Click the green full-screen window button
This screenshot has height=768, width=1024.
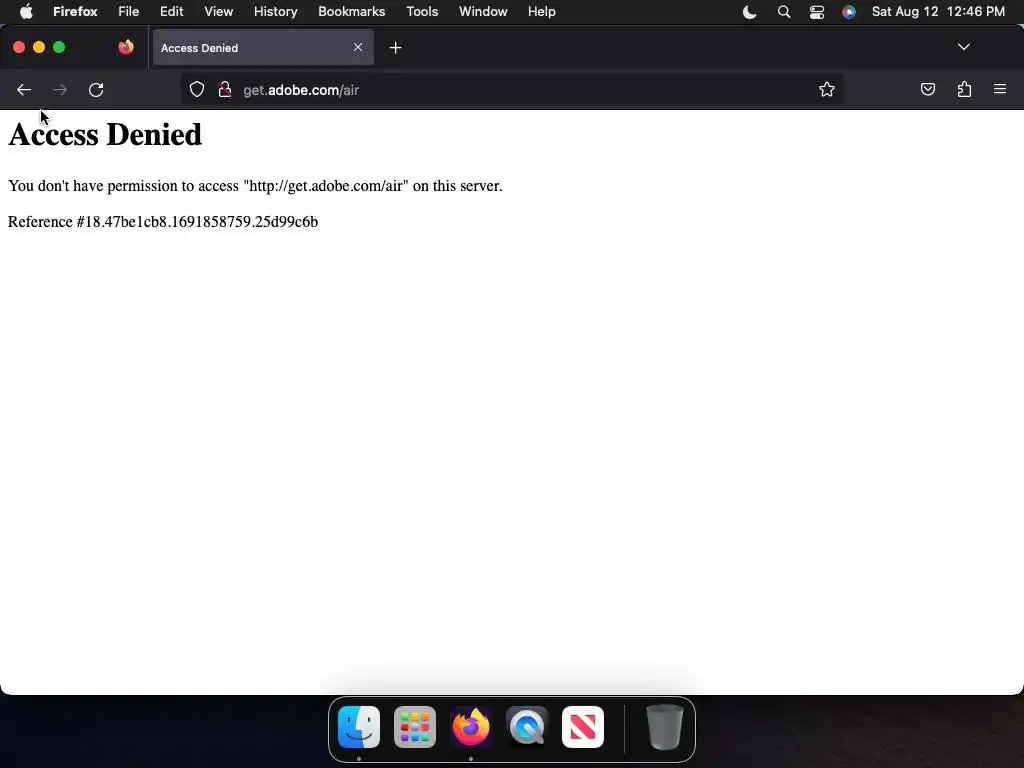59,47
